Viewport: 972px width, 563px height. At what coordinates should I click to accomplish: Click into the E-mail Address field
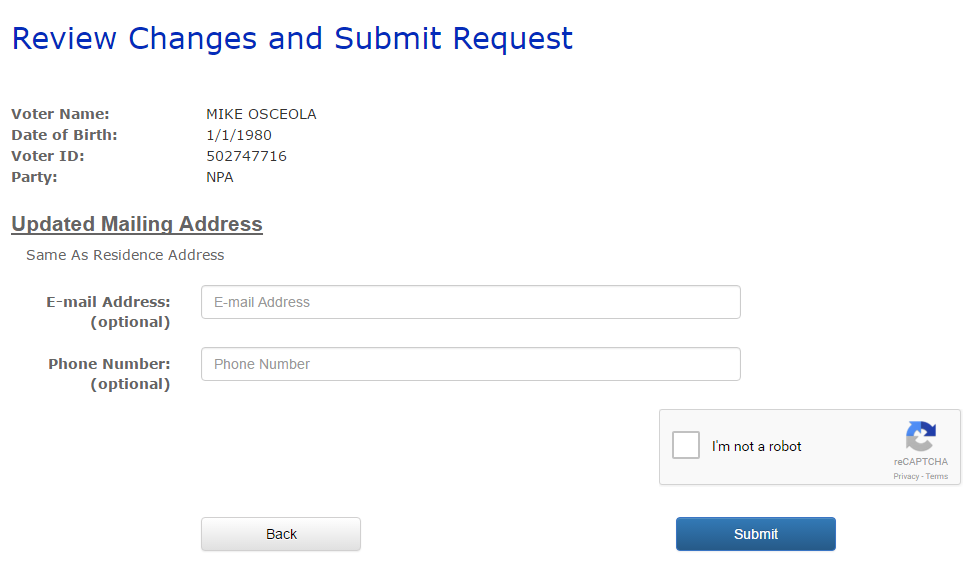(471, 302)
